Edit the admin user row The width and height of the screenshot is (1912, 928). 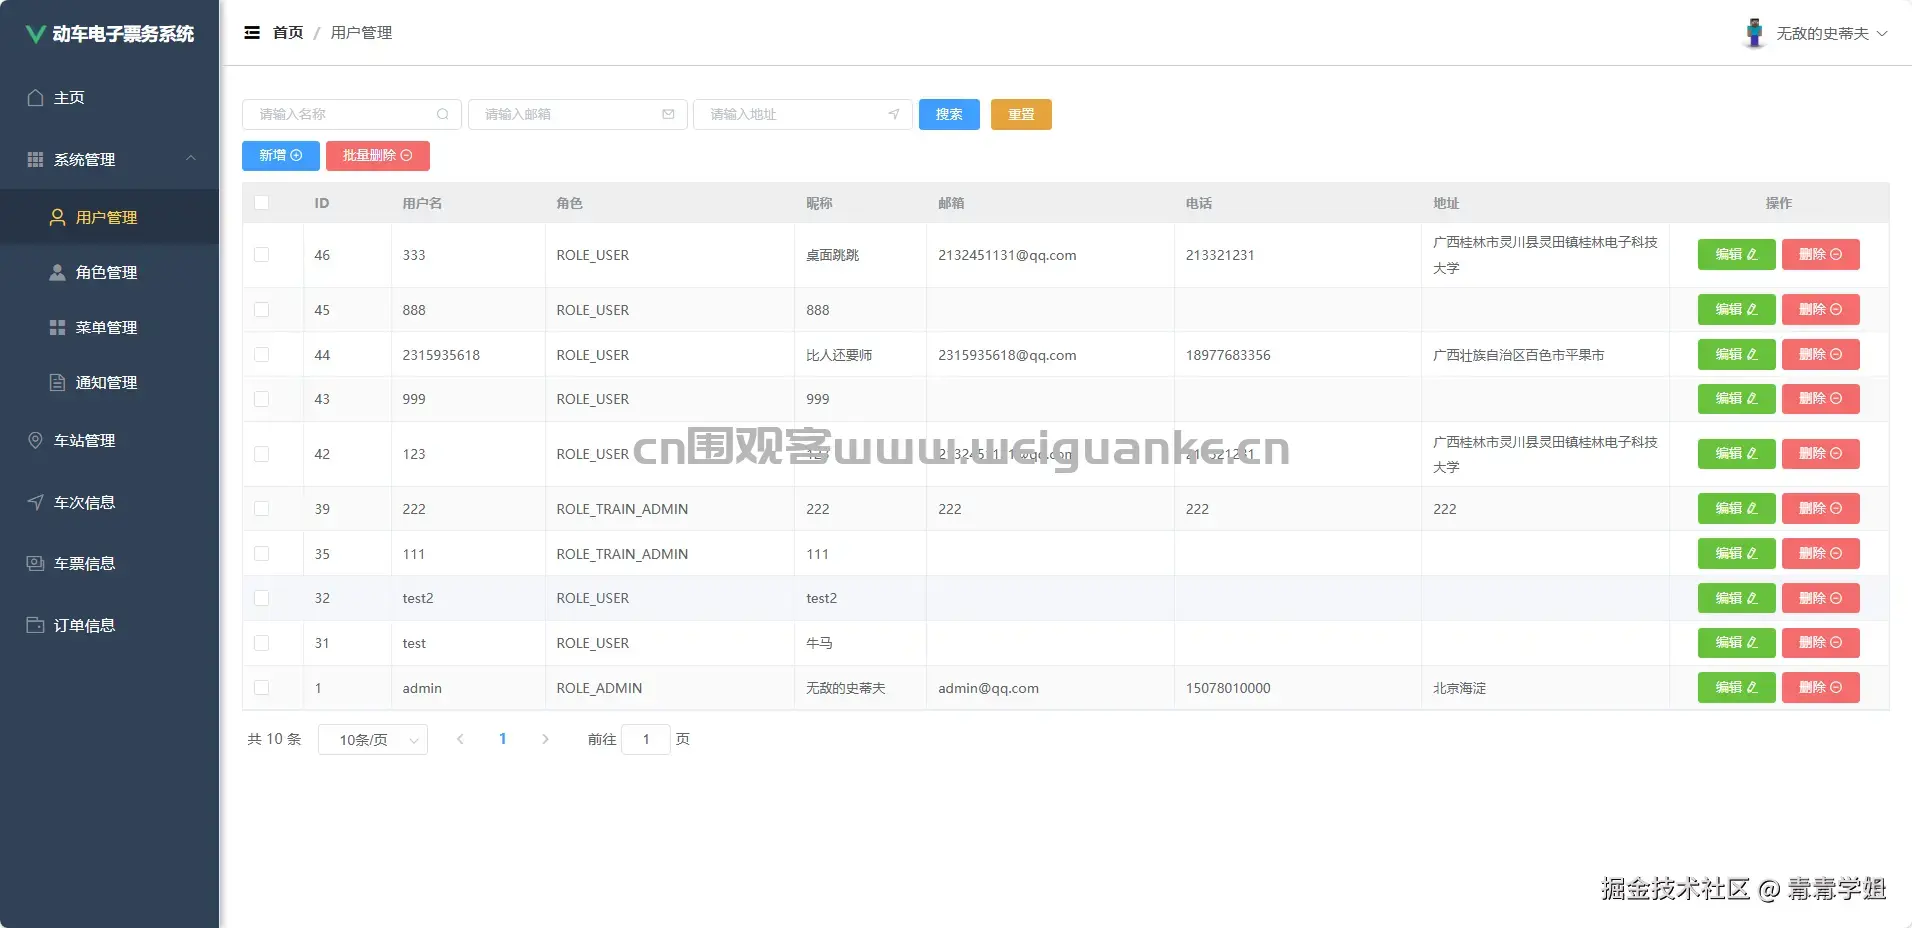click(1736, 687)
